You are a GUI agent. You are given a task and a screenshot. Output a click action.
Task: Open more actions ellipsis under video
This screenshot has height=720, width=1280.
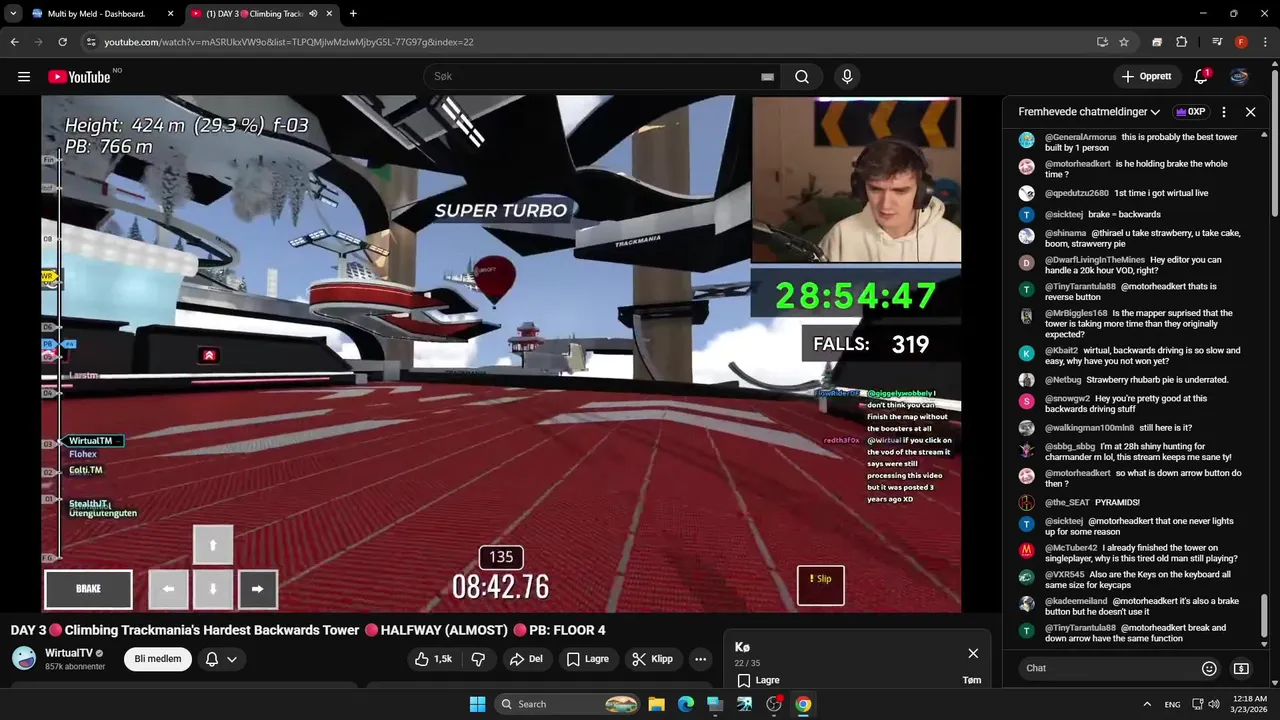pos(701,659)
